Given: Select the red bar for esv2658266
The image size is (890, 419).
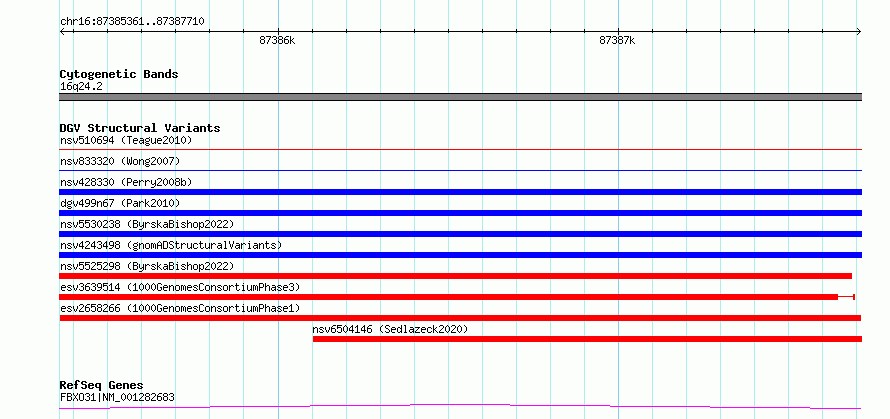Looking at the screenshot, I should [x=460, y=318].
